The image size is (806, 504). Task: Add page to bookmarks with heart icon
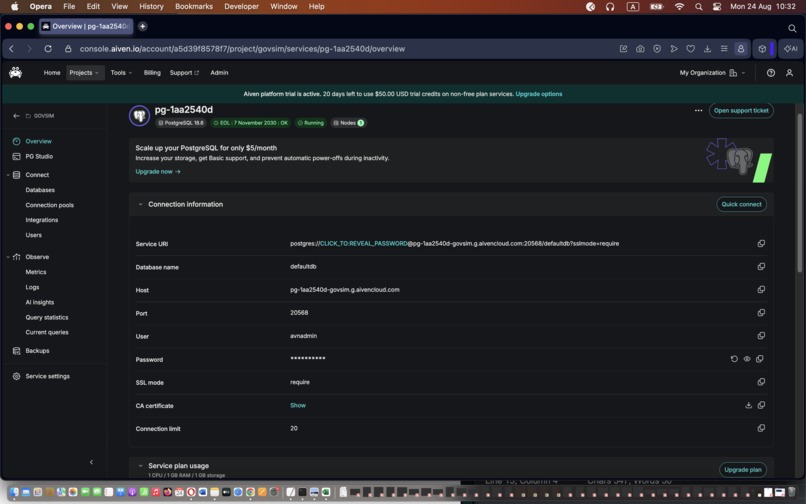pos(690,49)
